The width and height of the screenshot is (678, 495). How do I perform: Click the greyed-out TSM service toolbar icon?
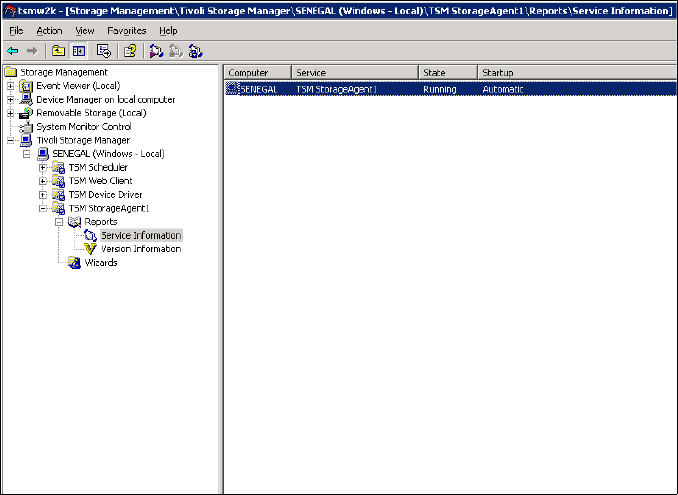click(176, 51)
